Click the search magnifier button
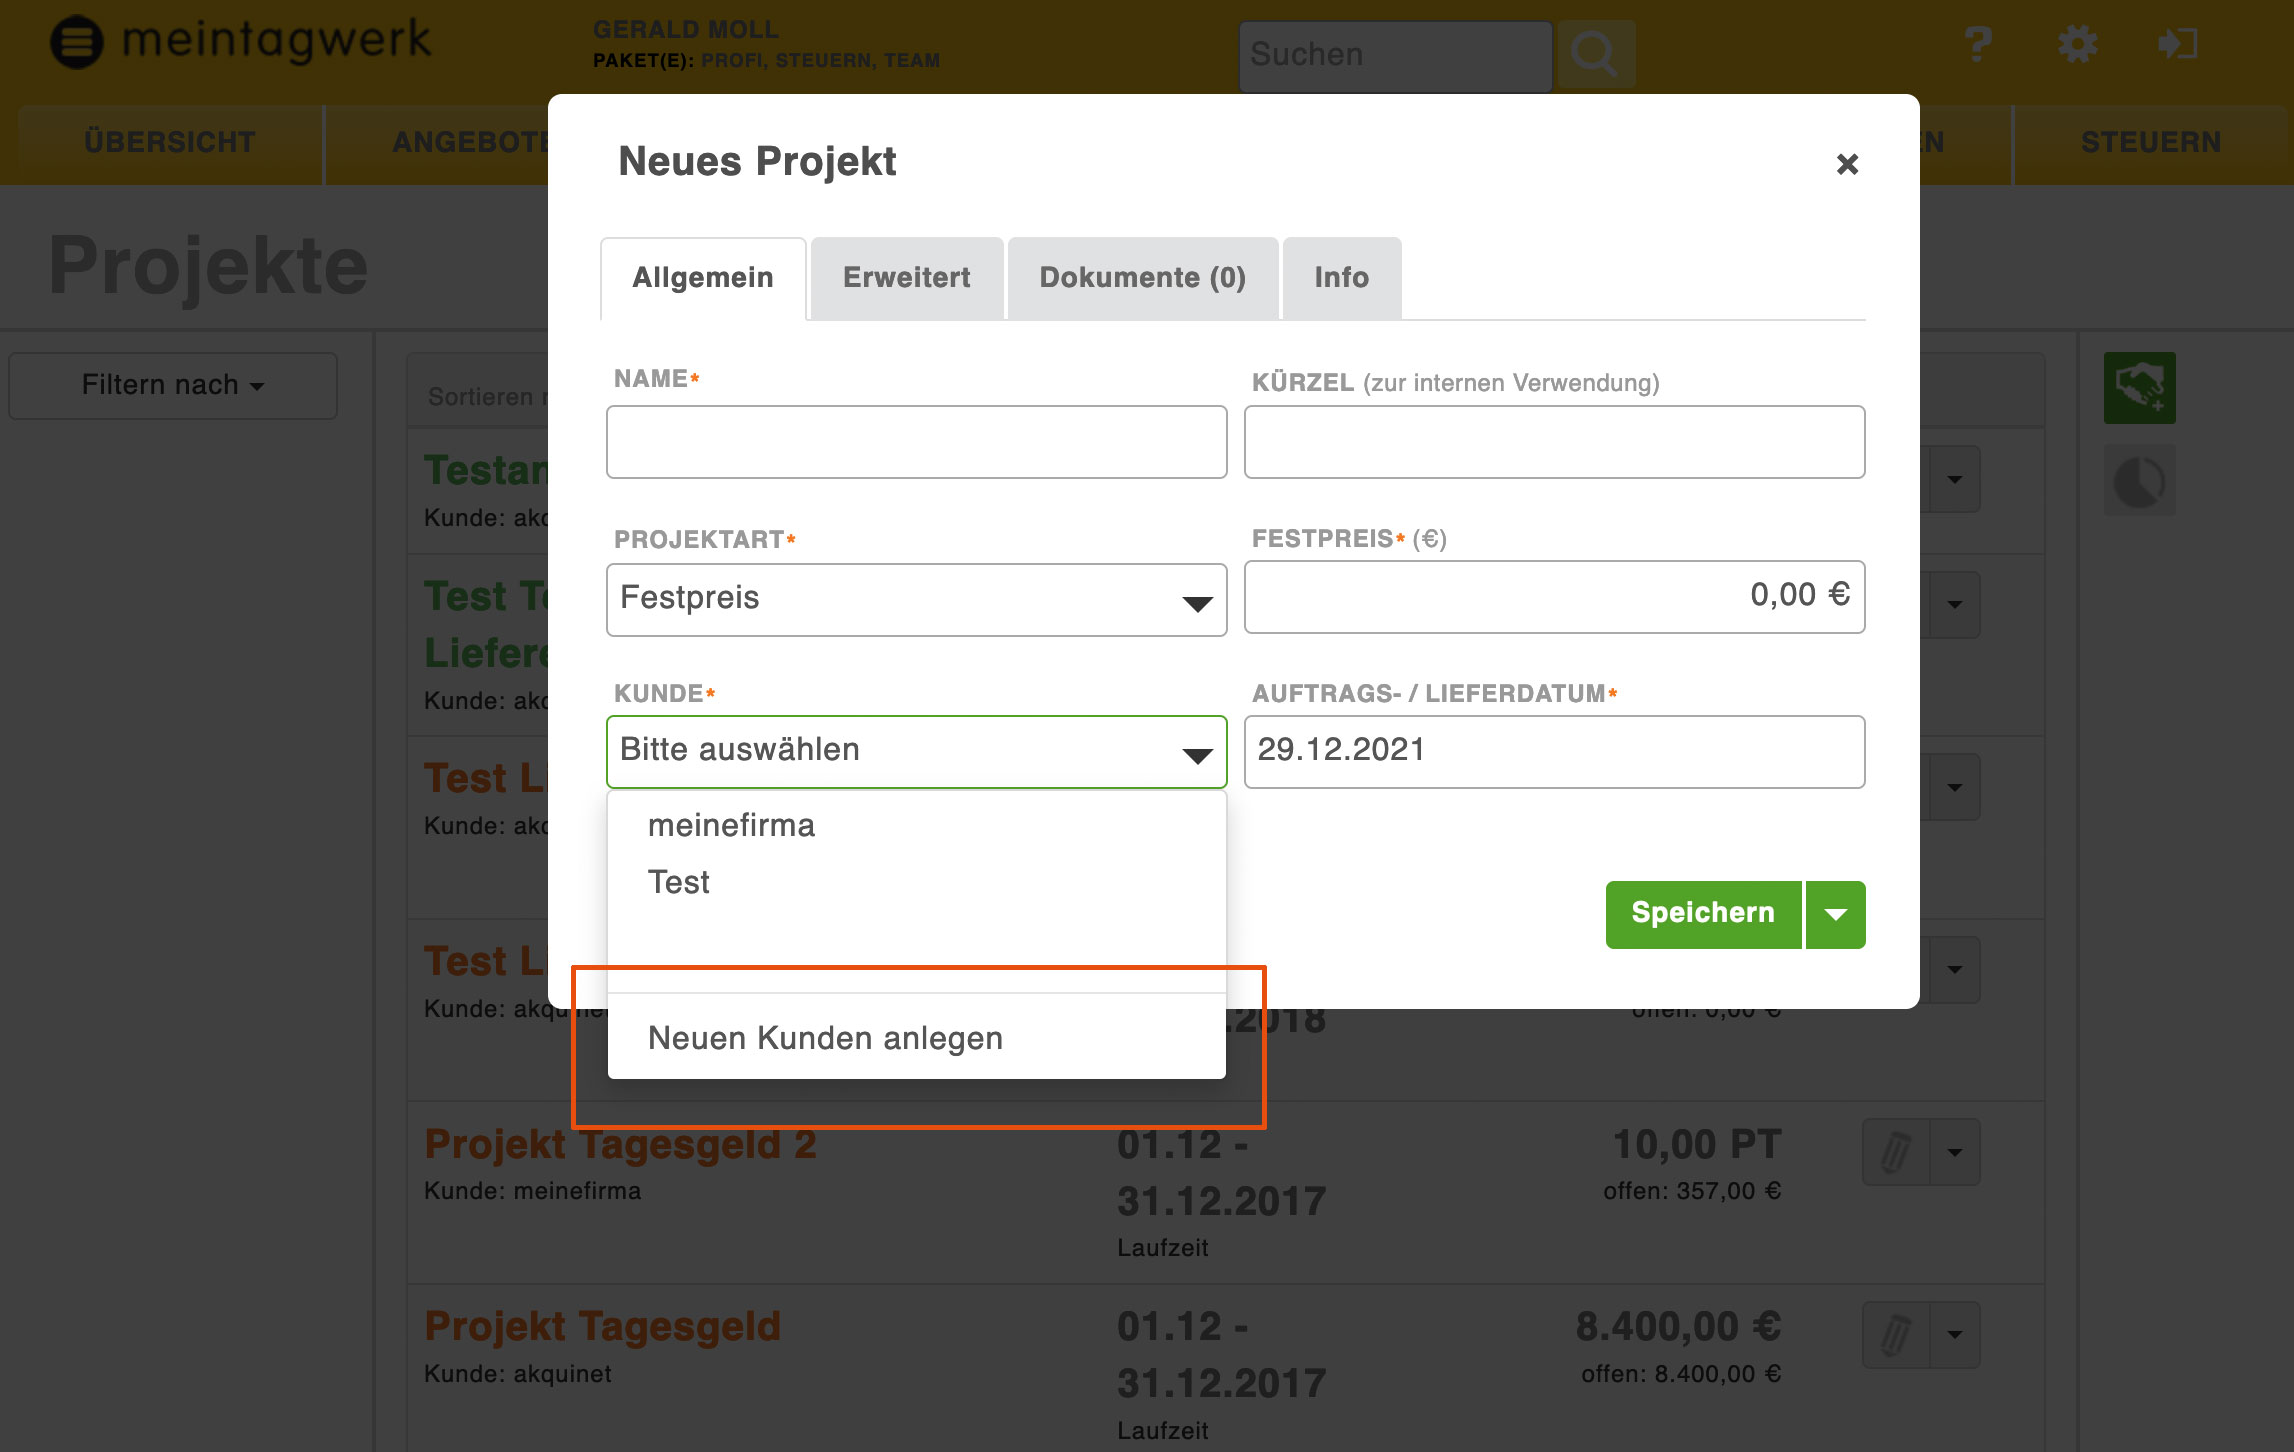The width and height of the screenshot is (2294, 1452). tap(1595, 54)
